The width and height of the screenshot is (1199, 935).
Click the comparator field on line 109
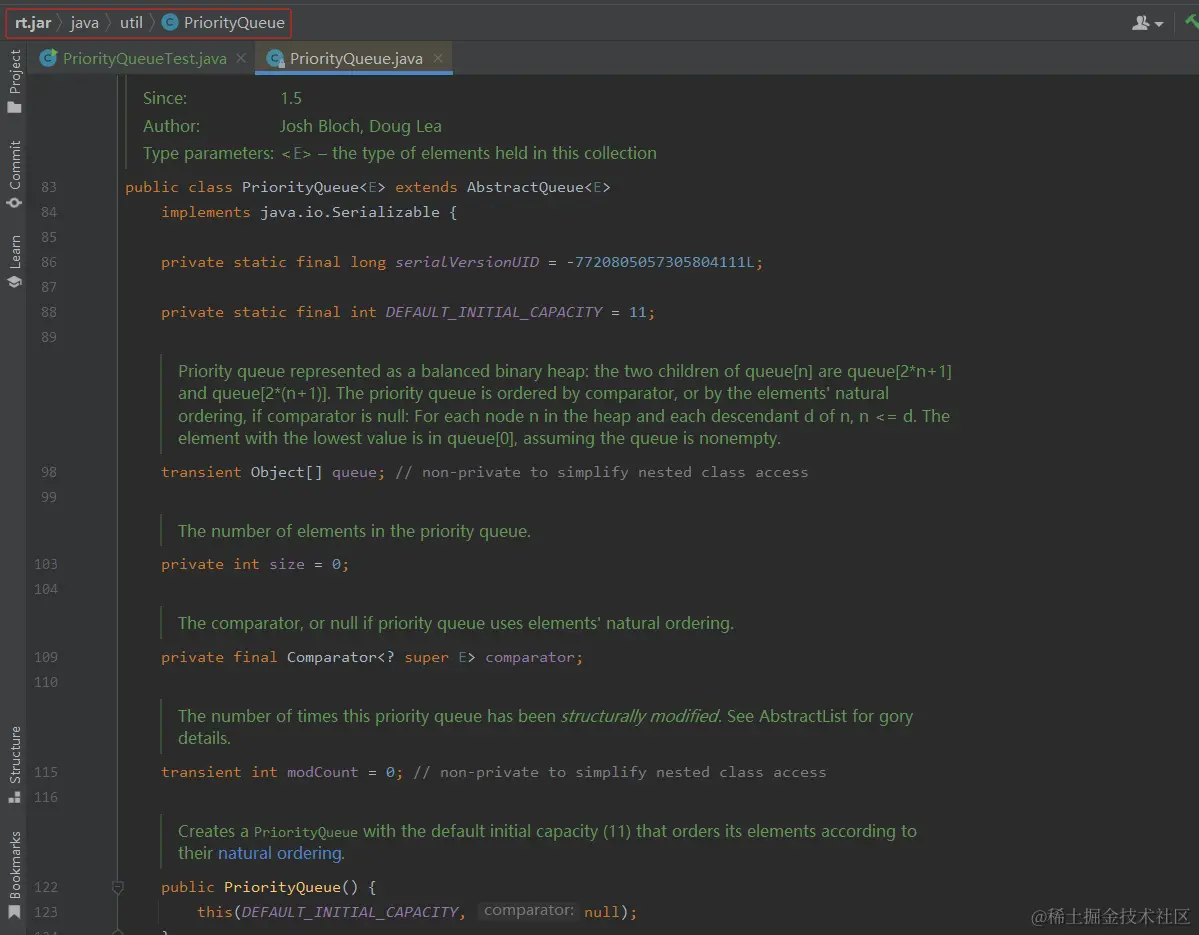tap(530, 657)
